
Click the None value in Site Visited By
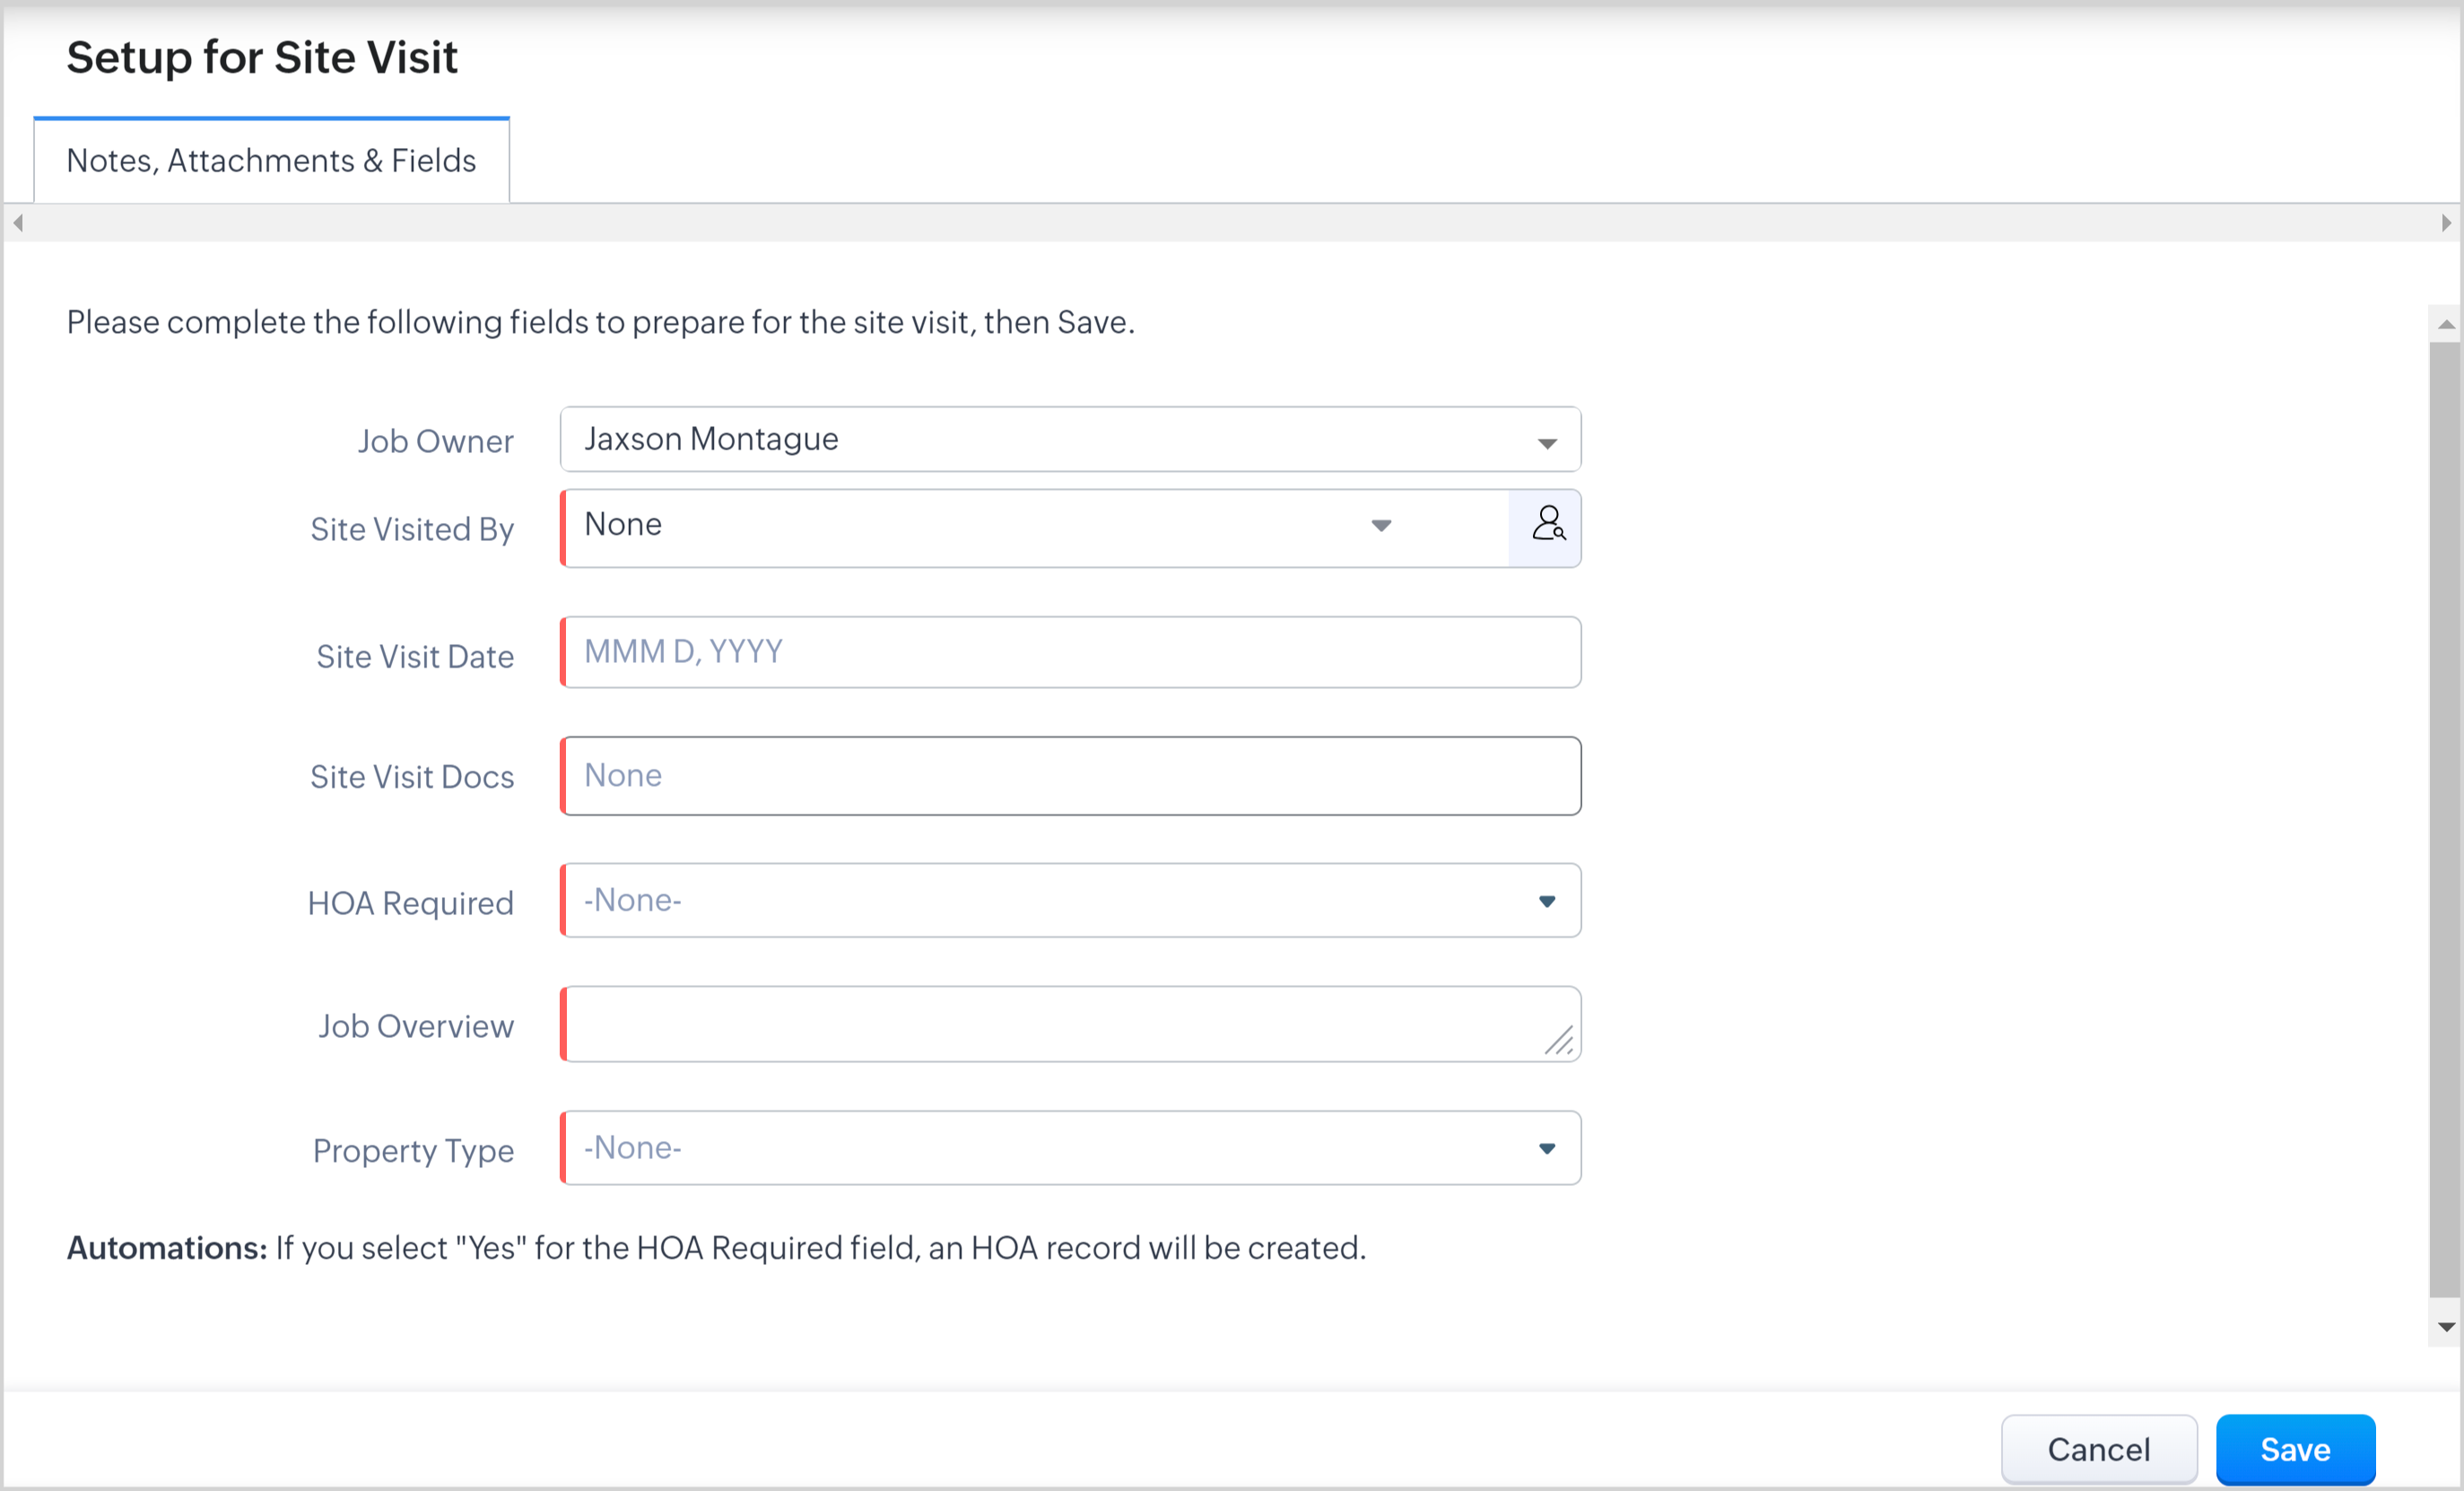623,525
